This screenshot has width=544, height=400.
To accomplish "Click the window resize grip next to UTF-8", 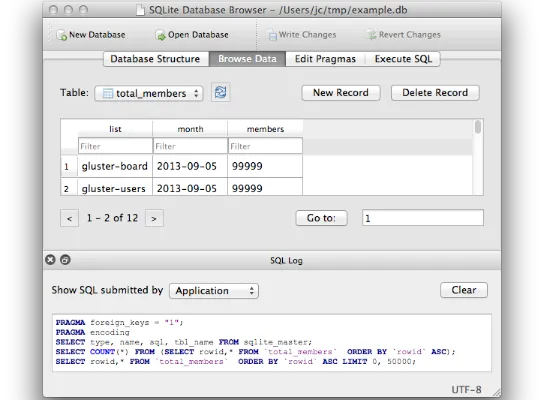I will [x=497, y=393].
